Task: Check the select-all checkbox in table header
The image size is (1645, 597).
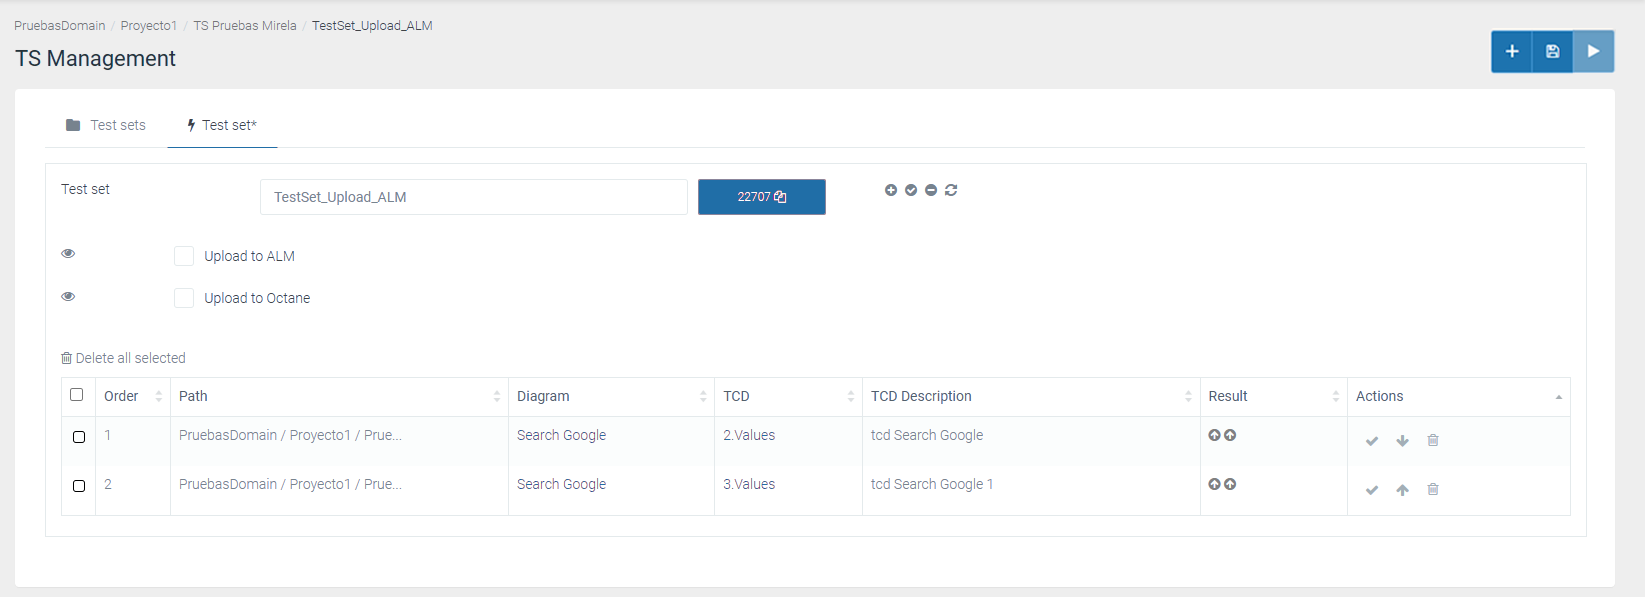Action: (77, 395)
